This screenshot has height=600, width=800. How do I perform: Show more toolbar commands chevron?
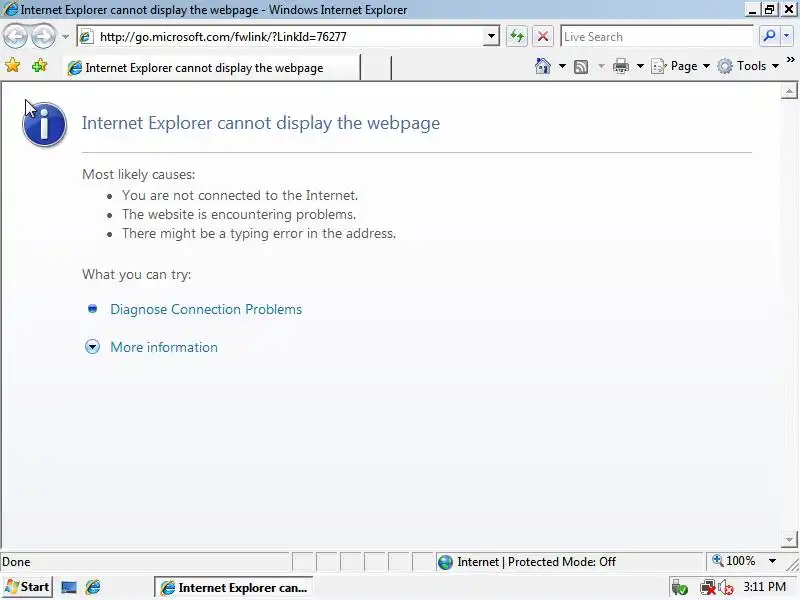(790, 60)
